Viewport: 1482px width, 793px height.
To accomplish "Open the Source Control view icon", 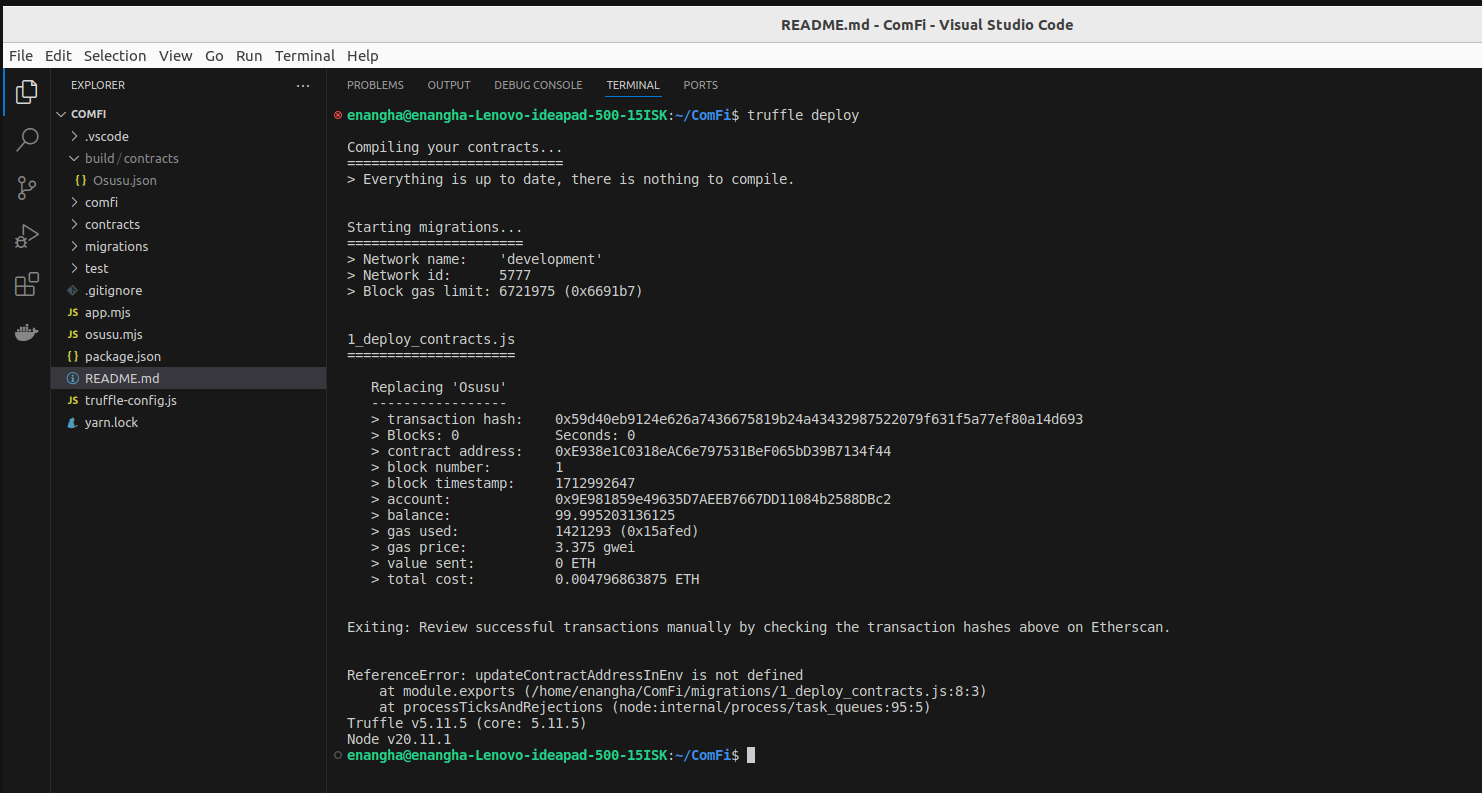I will [26, 187].
